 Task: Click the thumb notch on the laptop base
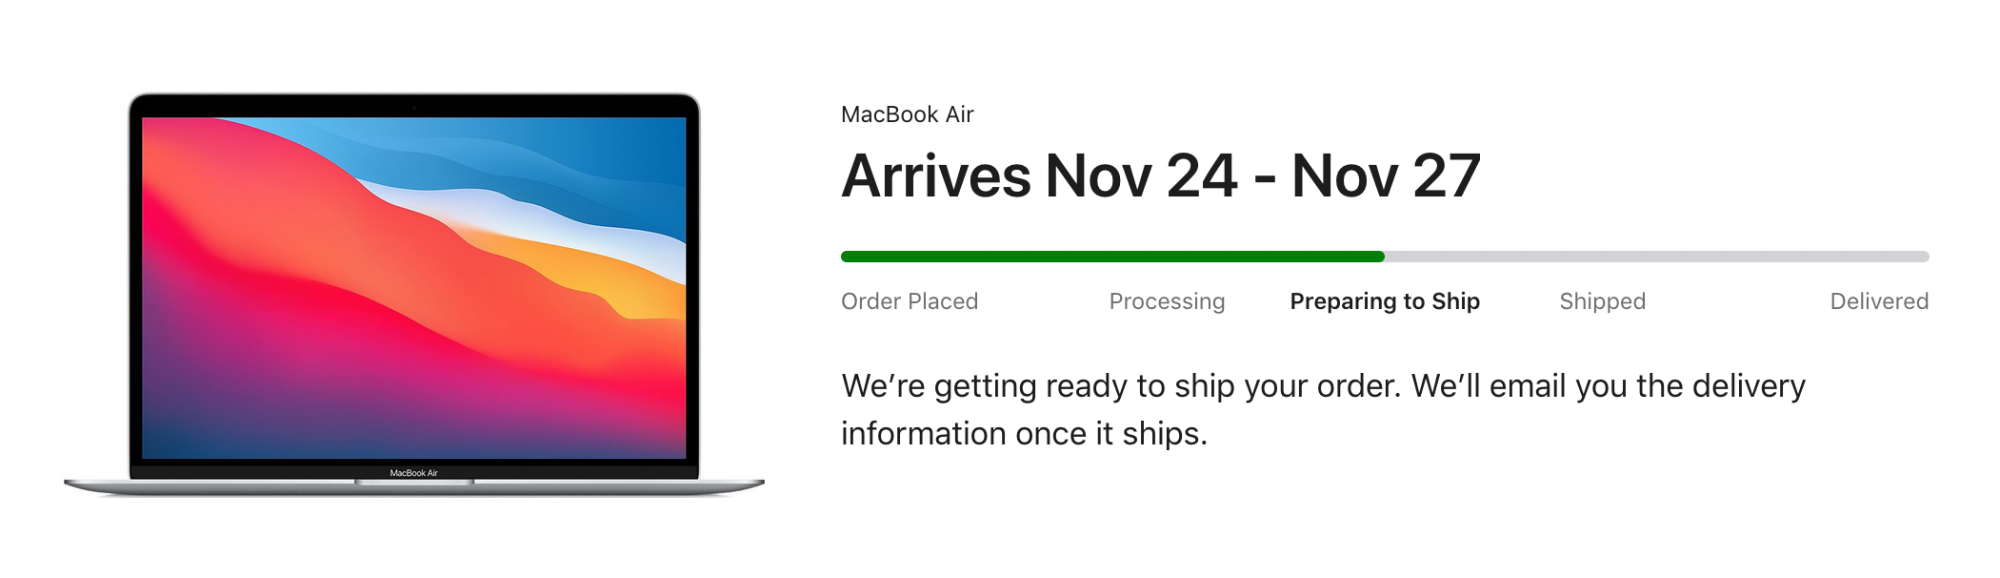(x=414, y=482)
